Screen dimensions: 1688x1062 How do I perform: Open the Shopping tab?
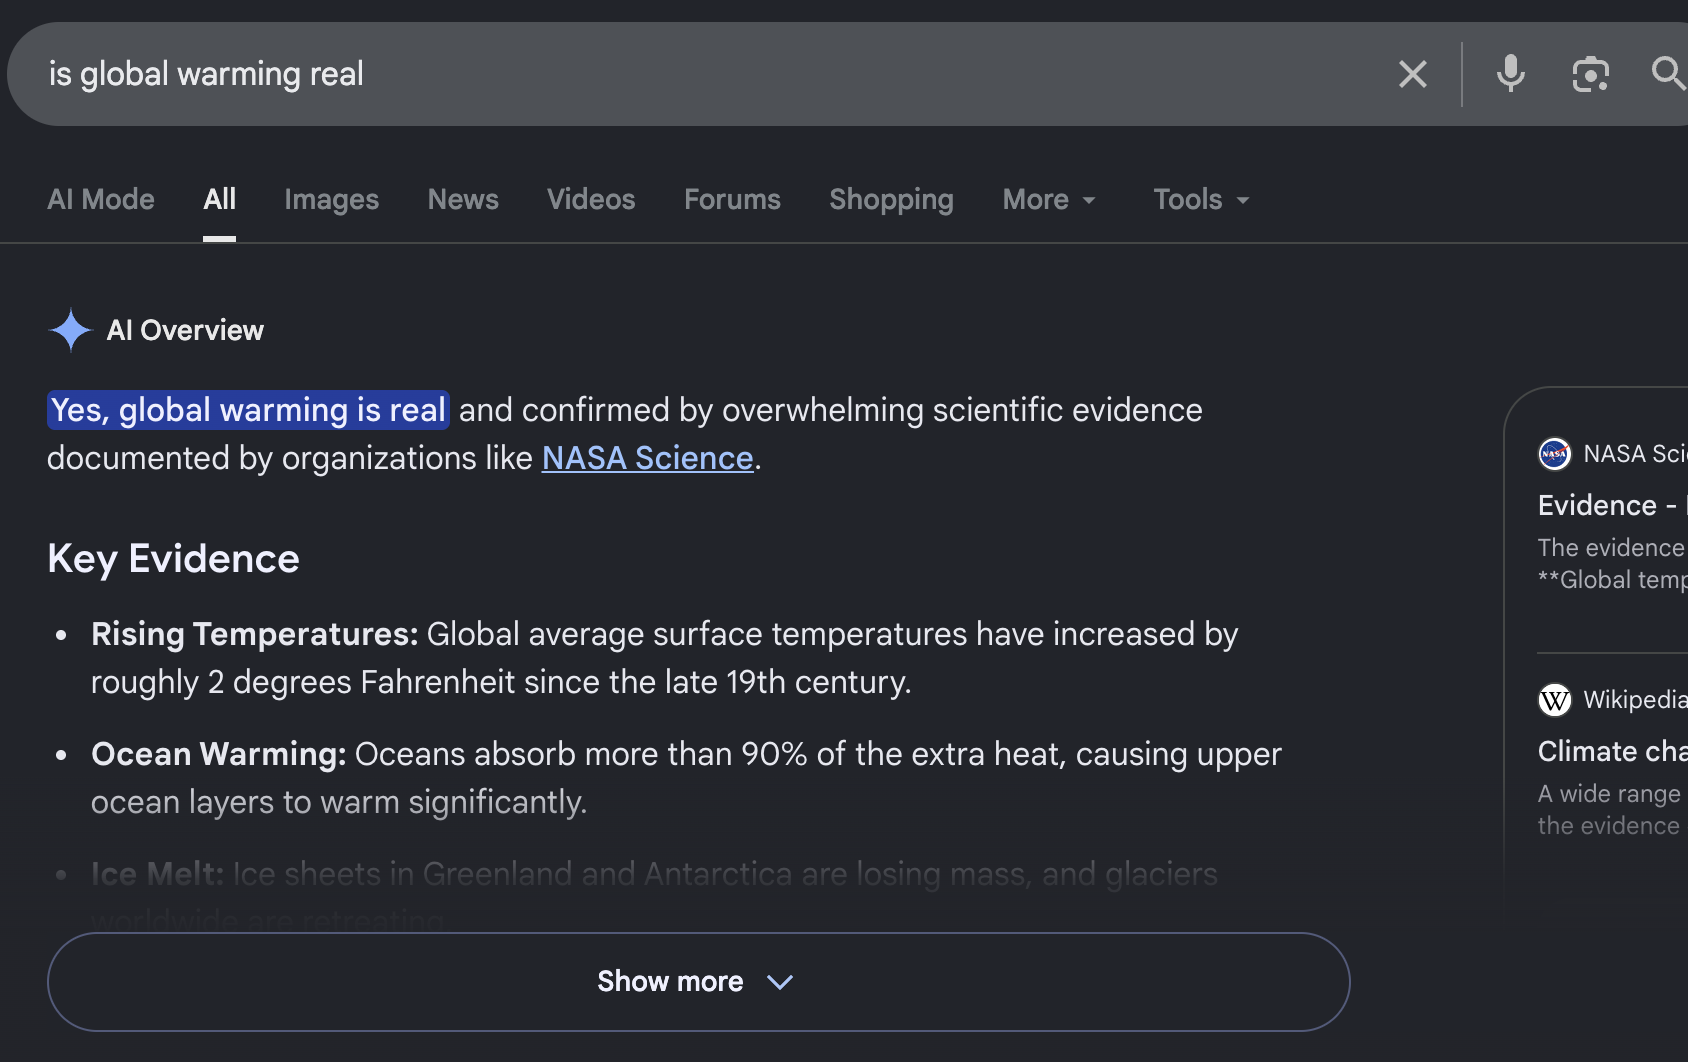point(891,199)
